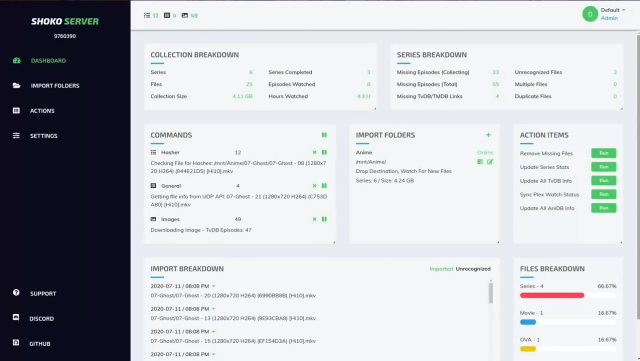Click the GitHub icon in sidebar
Image resolution: width=640 pixels, height=361 pixels.
tap(16, 342)
